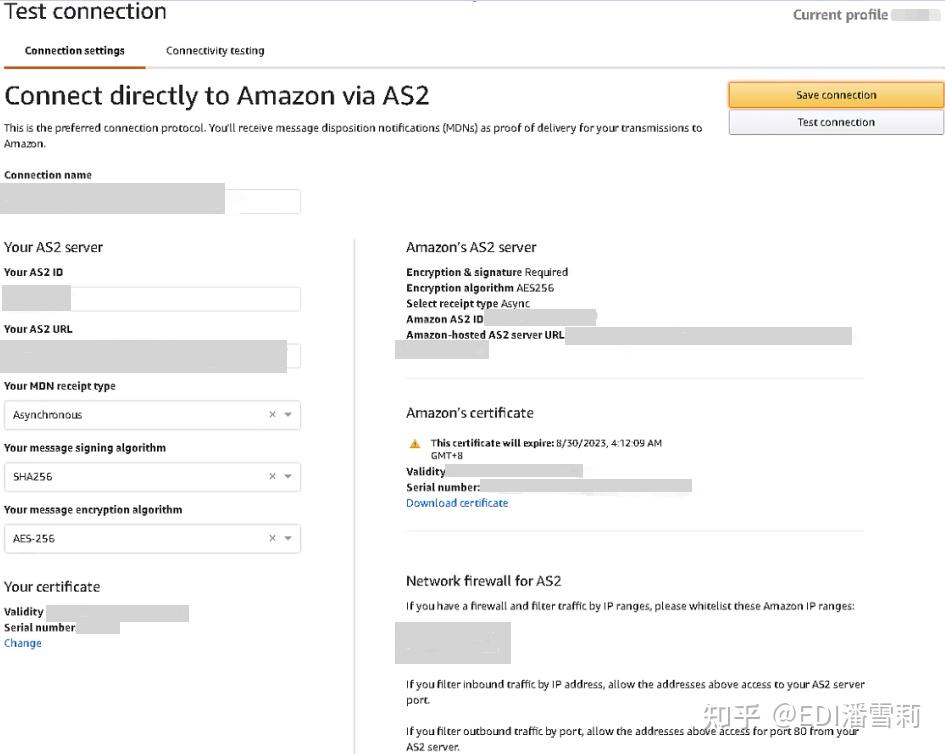
Task: Click the AES-256 dropdown chevron arrow
Action: tap(288, 538)
